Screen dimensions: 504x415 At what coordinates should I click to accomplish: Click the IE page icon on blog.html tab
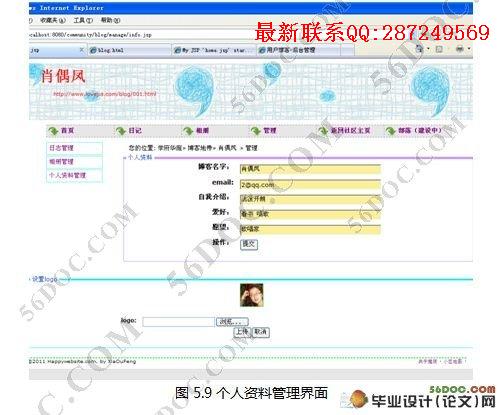coord(94,50)
